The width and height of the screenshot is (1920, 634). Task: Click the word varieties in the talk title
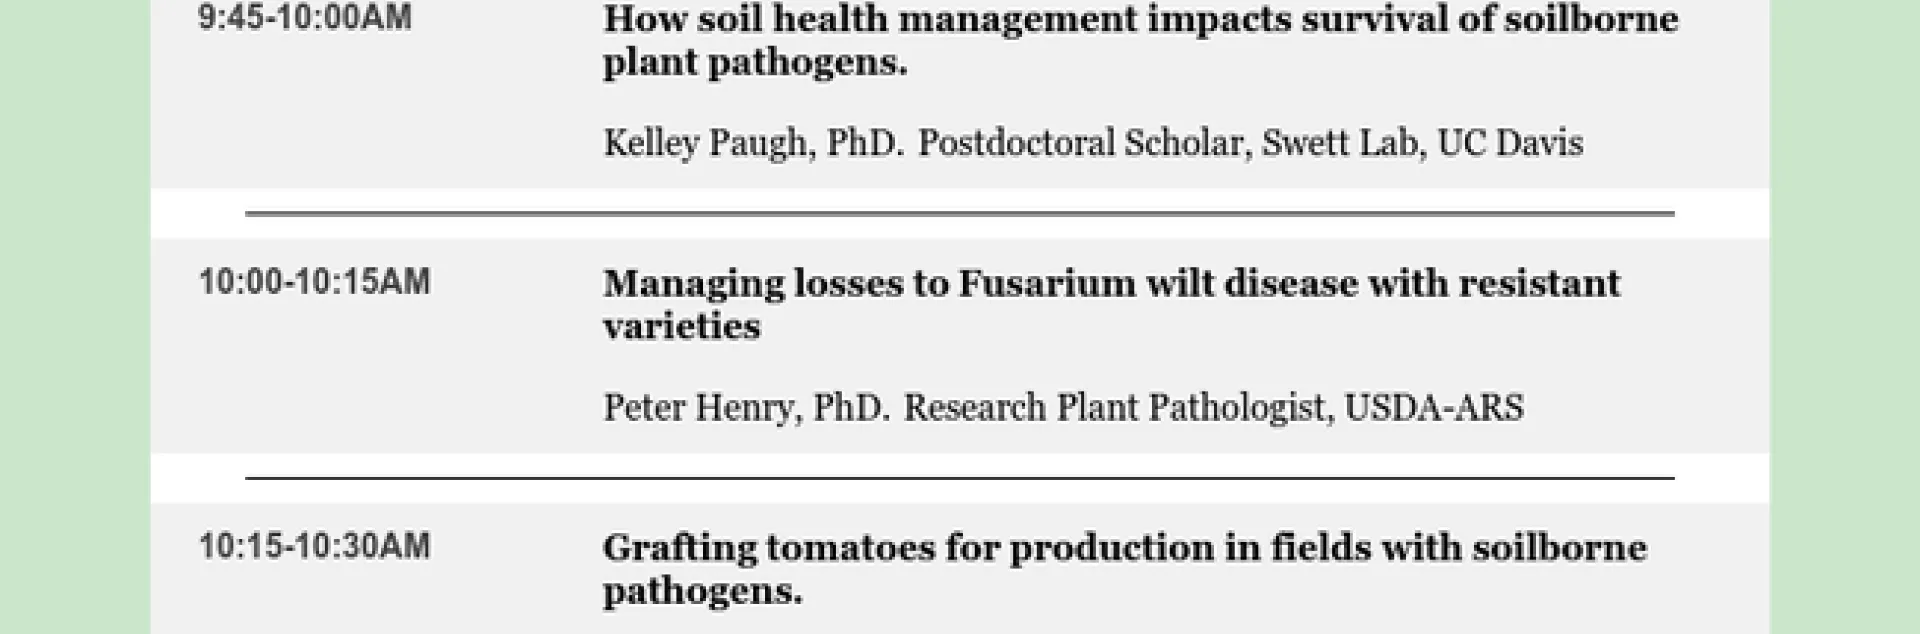coord(682,327)
